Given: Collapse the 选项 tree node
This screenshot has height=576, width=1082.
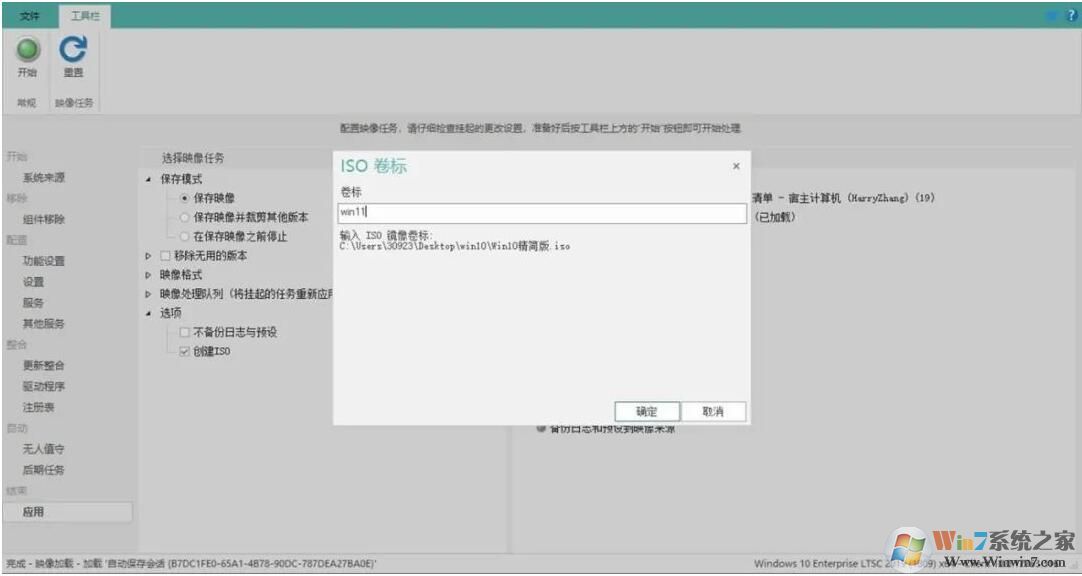Looking at the screenshot, I should [x=149, y=314].
